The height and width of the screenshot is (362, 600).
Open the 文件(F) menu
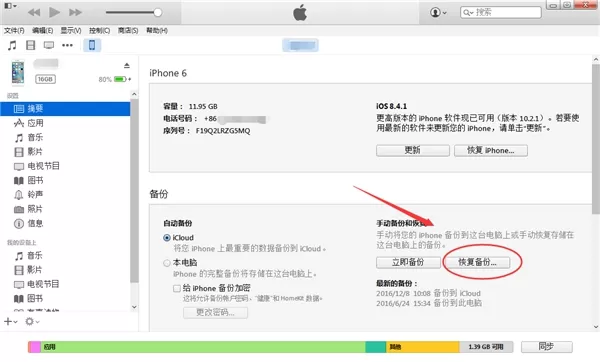pos(14,31)
